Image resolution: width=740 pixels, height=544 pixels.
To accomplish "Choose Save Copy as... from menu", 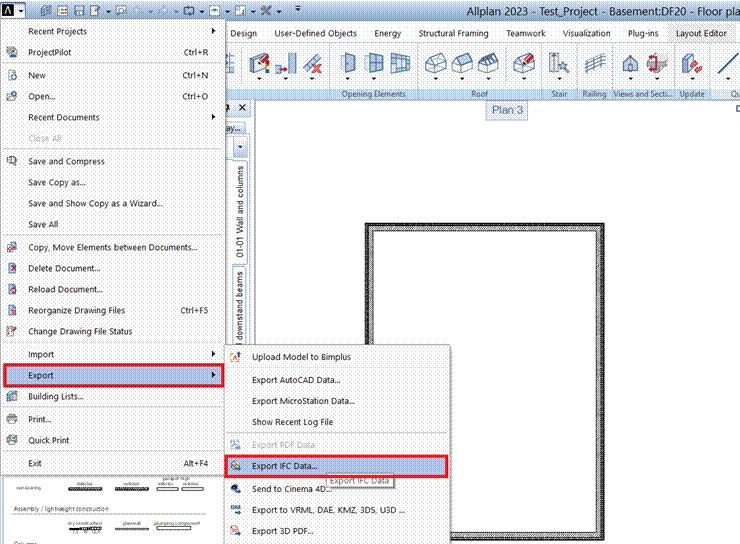I will pyautogui.click(x=57, y=182).
